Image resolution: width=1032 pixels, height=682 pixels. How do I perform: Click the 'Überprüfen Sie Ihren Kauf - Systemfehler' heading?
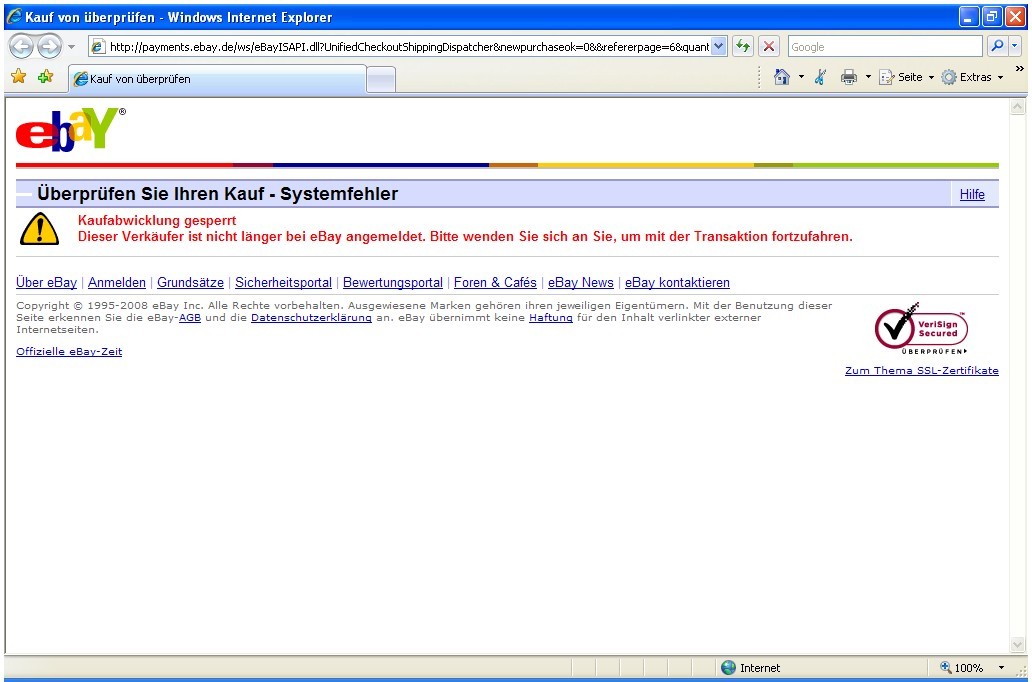point(217,194)
